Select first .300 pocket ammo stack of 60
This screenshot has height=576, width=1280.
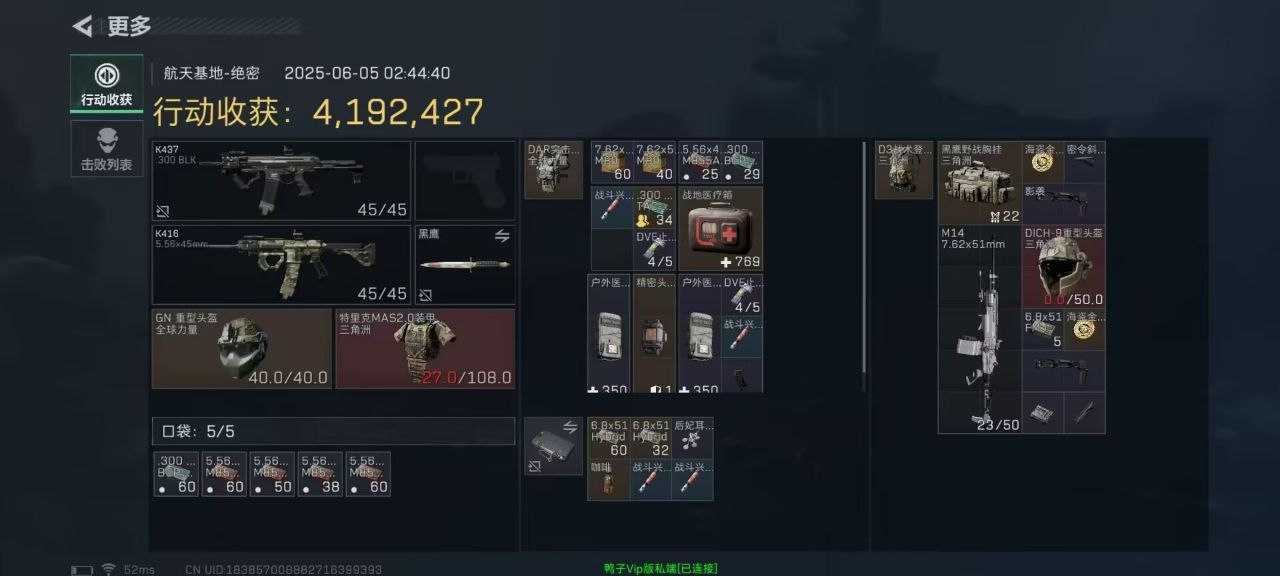pos(176,474)
